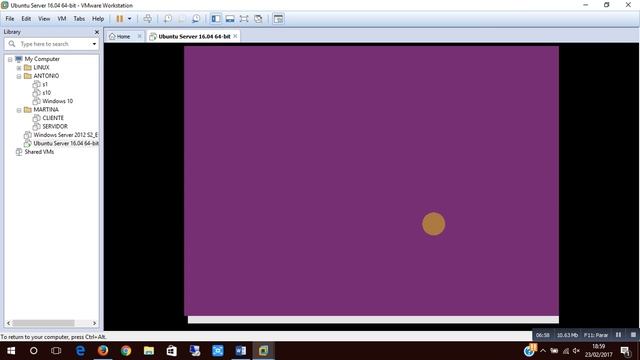This screenshot has height=360, width=640.
Task: Click the library horizontal scrollbar thumb
Action: pos(43,323)
